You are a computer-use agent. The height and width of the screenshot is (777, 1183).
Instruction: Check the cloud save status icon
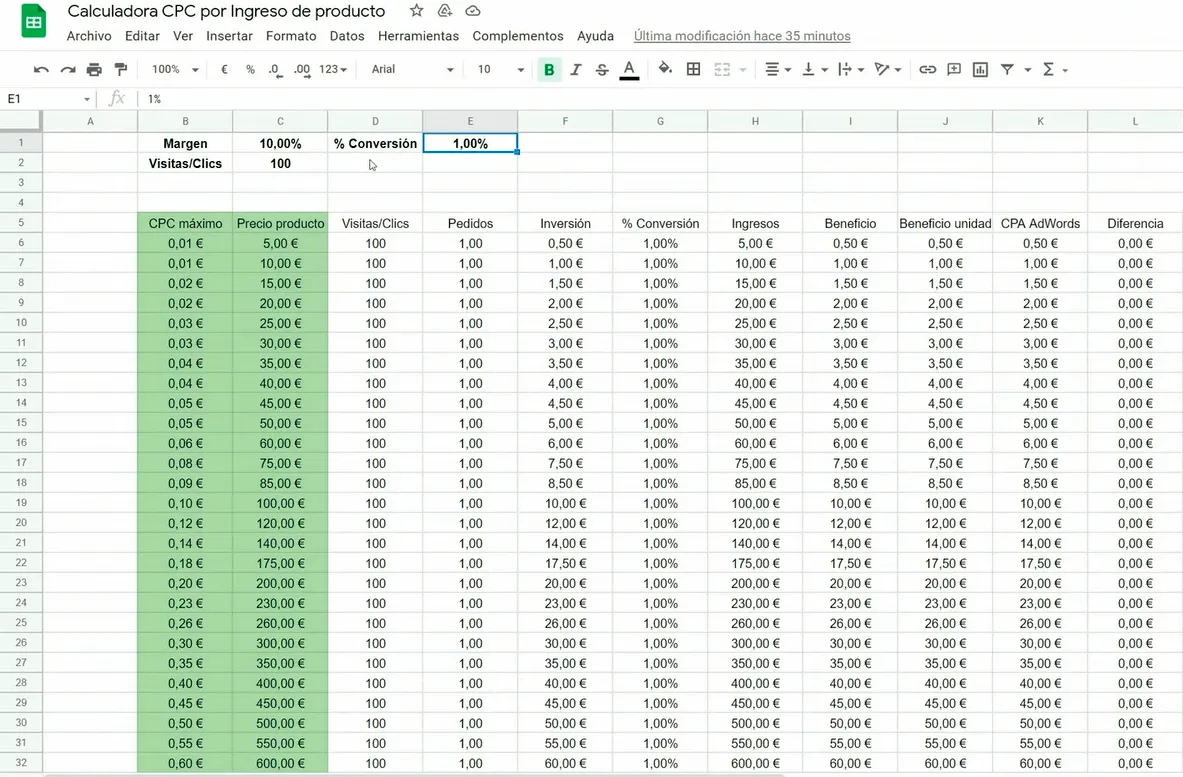(x=473, y=11)
